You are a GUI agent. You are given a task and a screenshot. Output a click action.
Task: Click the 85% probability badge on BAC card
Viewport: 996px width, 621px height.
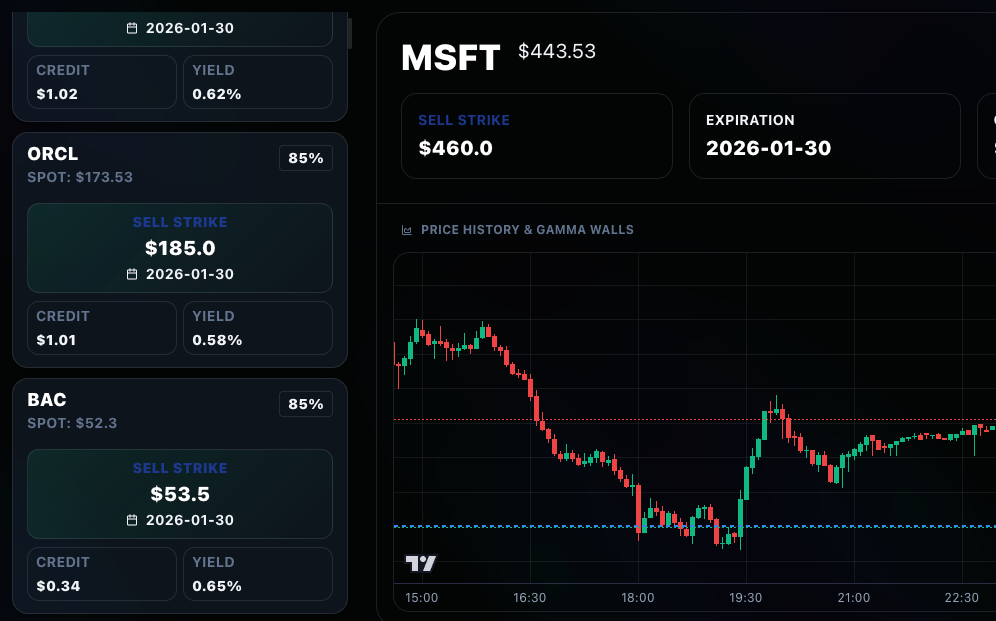tap(305, 404)
